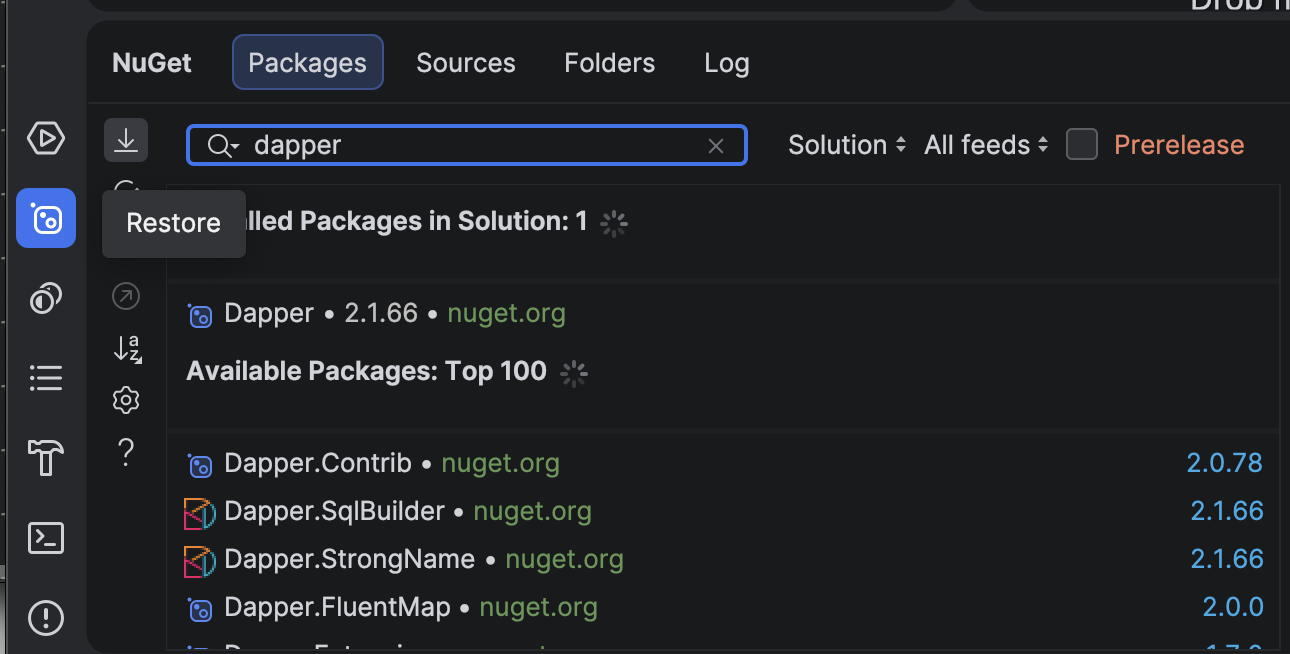The image size is (1290, 654).
Task: Click the Restore NuGet packages download icon
Action: pos(126,140)
